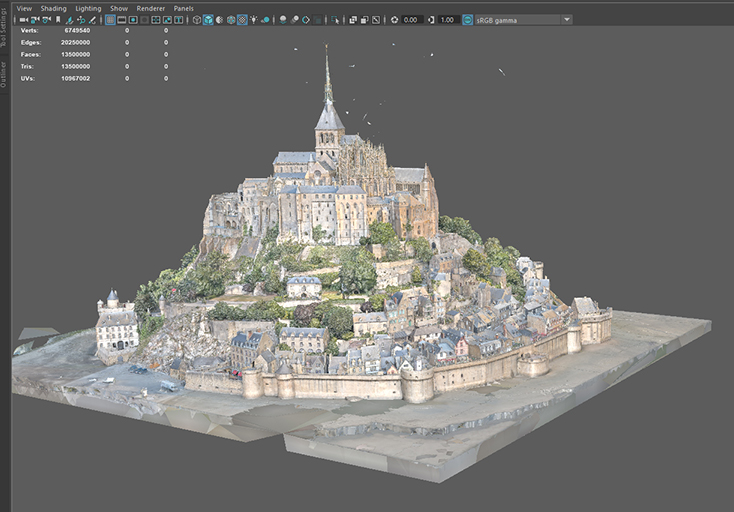The image size is (734, 512).
Task: Toggle the Gate Mask button
Action: click(x=144, y=20)
